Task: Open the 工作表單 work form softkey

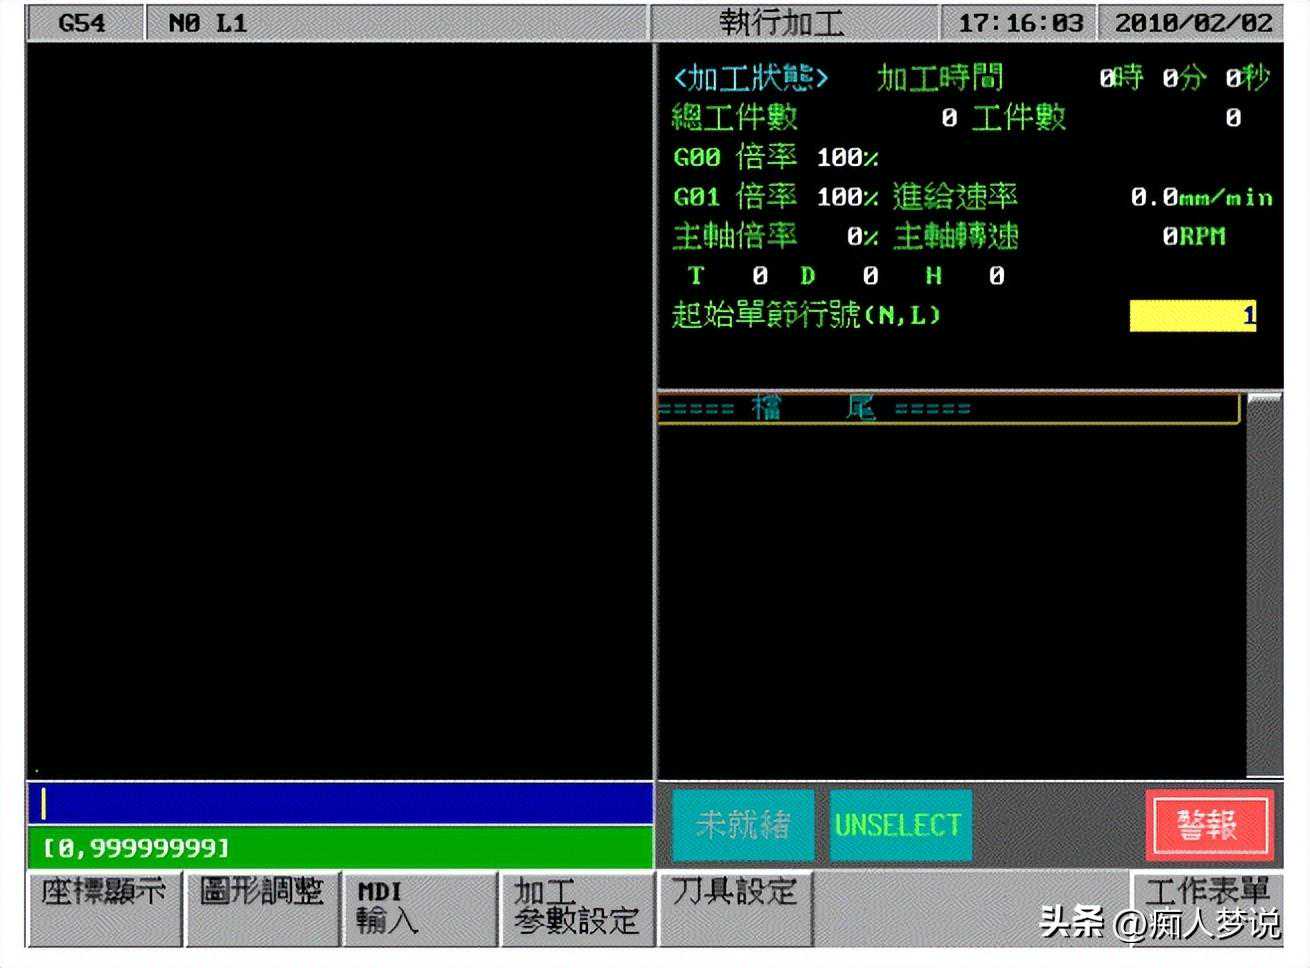Action: coord(1207,890)
